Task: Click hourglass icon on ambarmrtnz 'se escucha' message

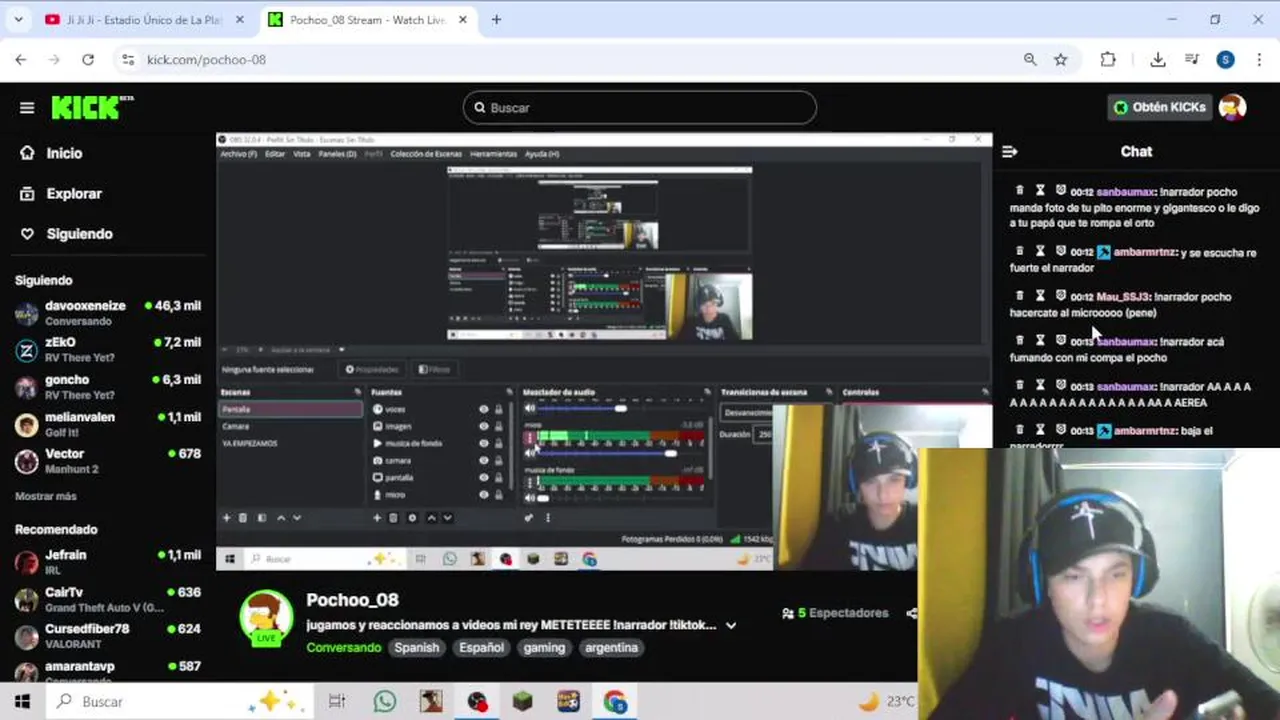Action: [1040, 251]
